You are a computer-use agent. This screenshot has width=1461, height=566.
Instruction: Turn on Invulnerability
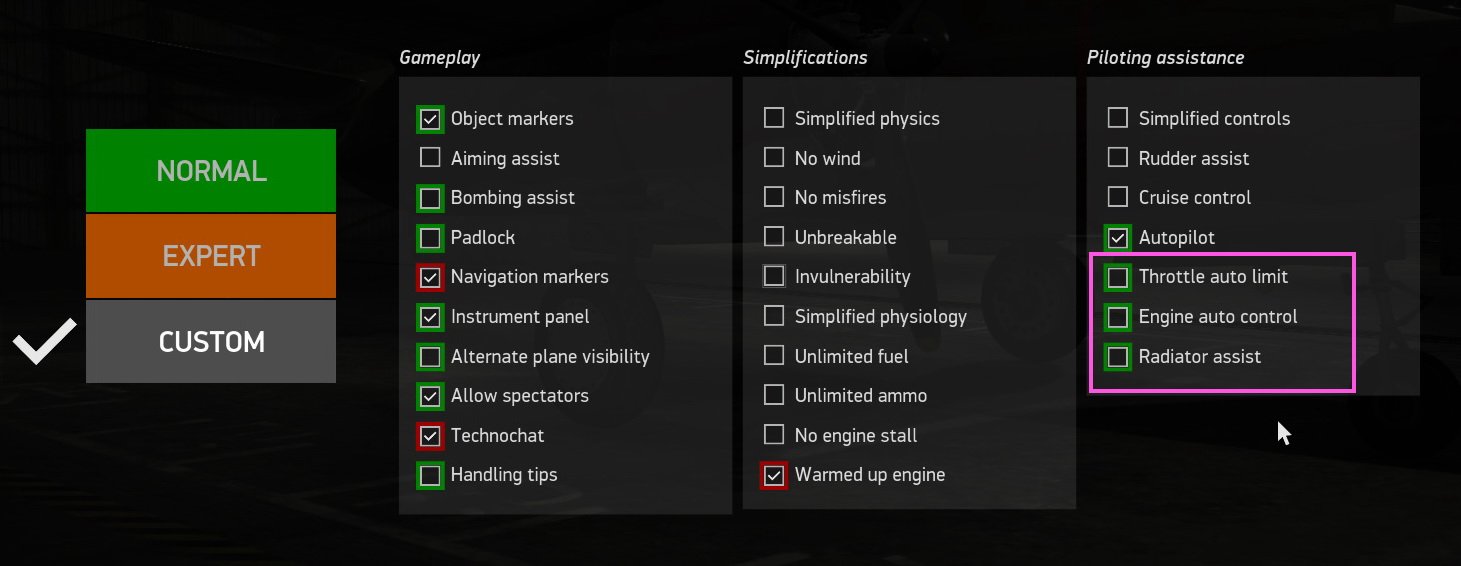point(774,277)
